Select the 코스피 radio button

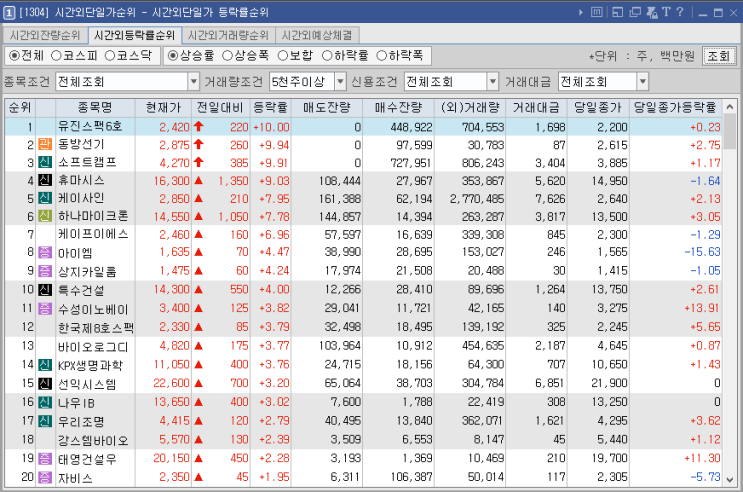[x=56, y=56]
